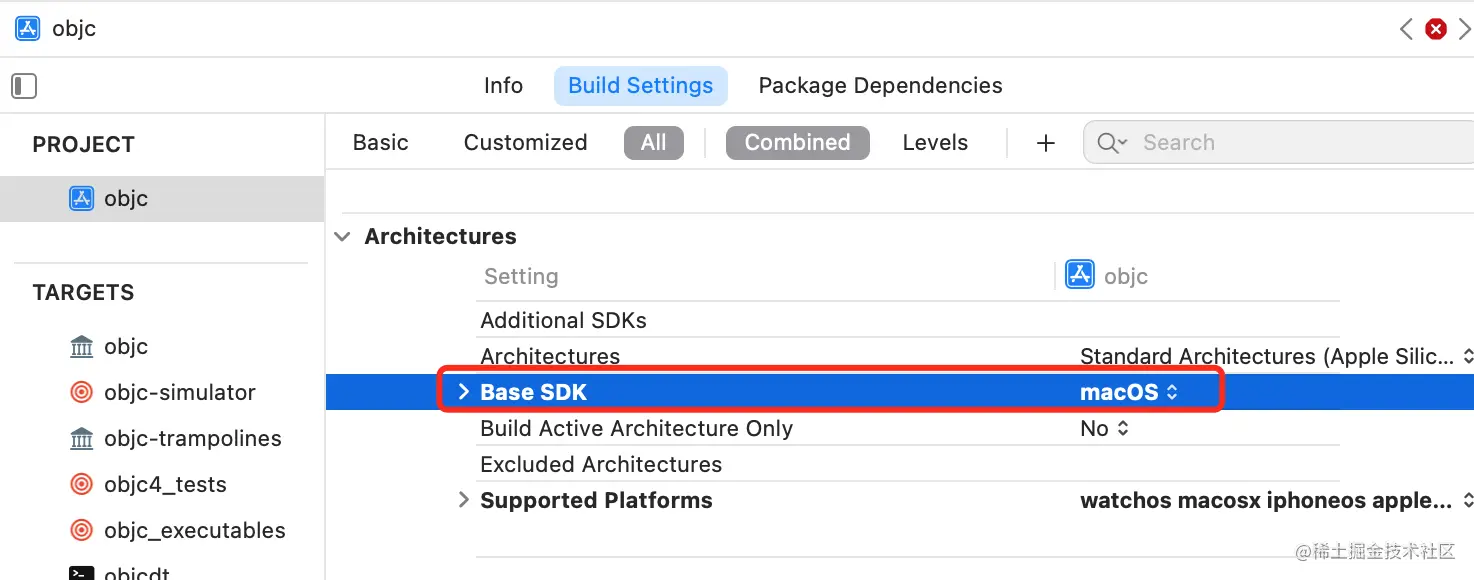The width and height of the screenshot is (1474, 580).
Task: Open the Package Dependencies tab
Action: click(880, 86)
